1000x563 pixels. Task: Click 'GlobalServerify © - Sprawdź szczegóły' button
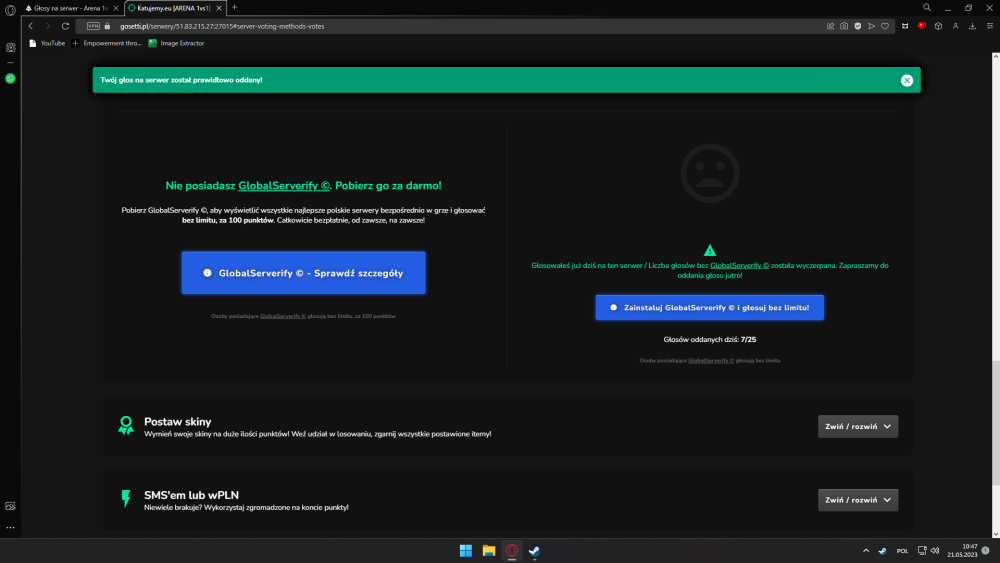tap(304, 273)
